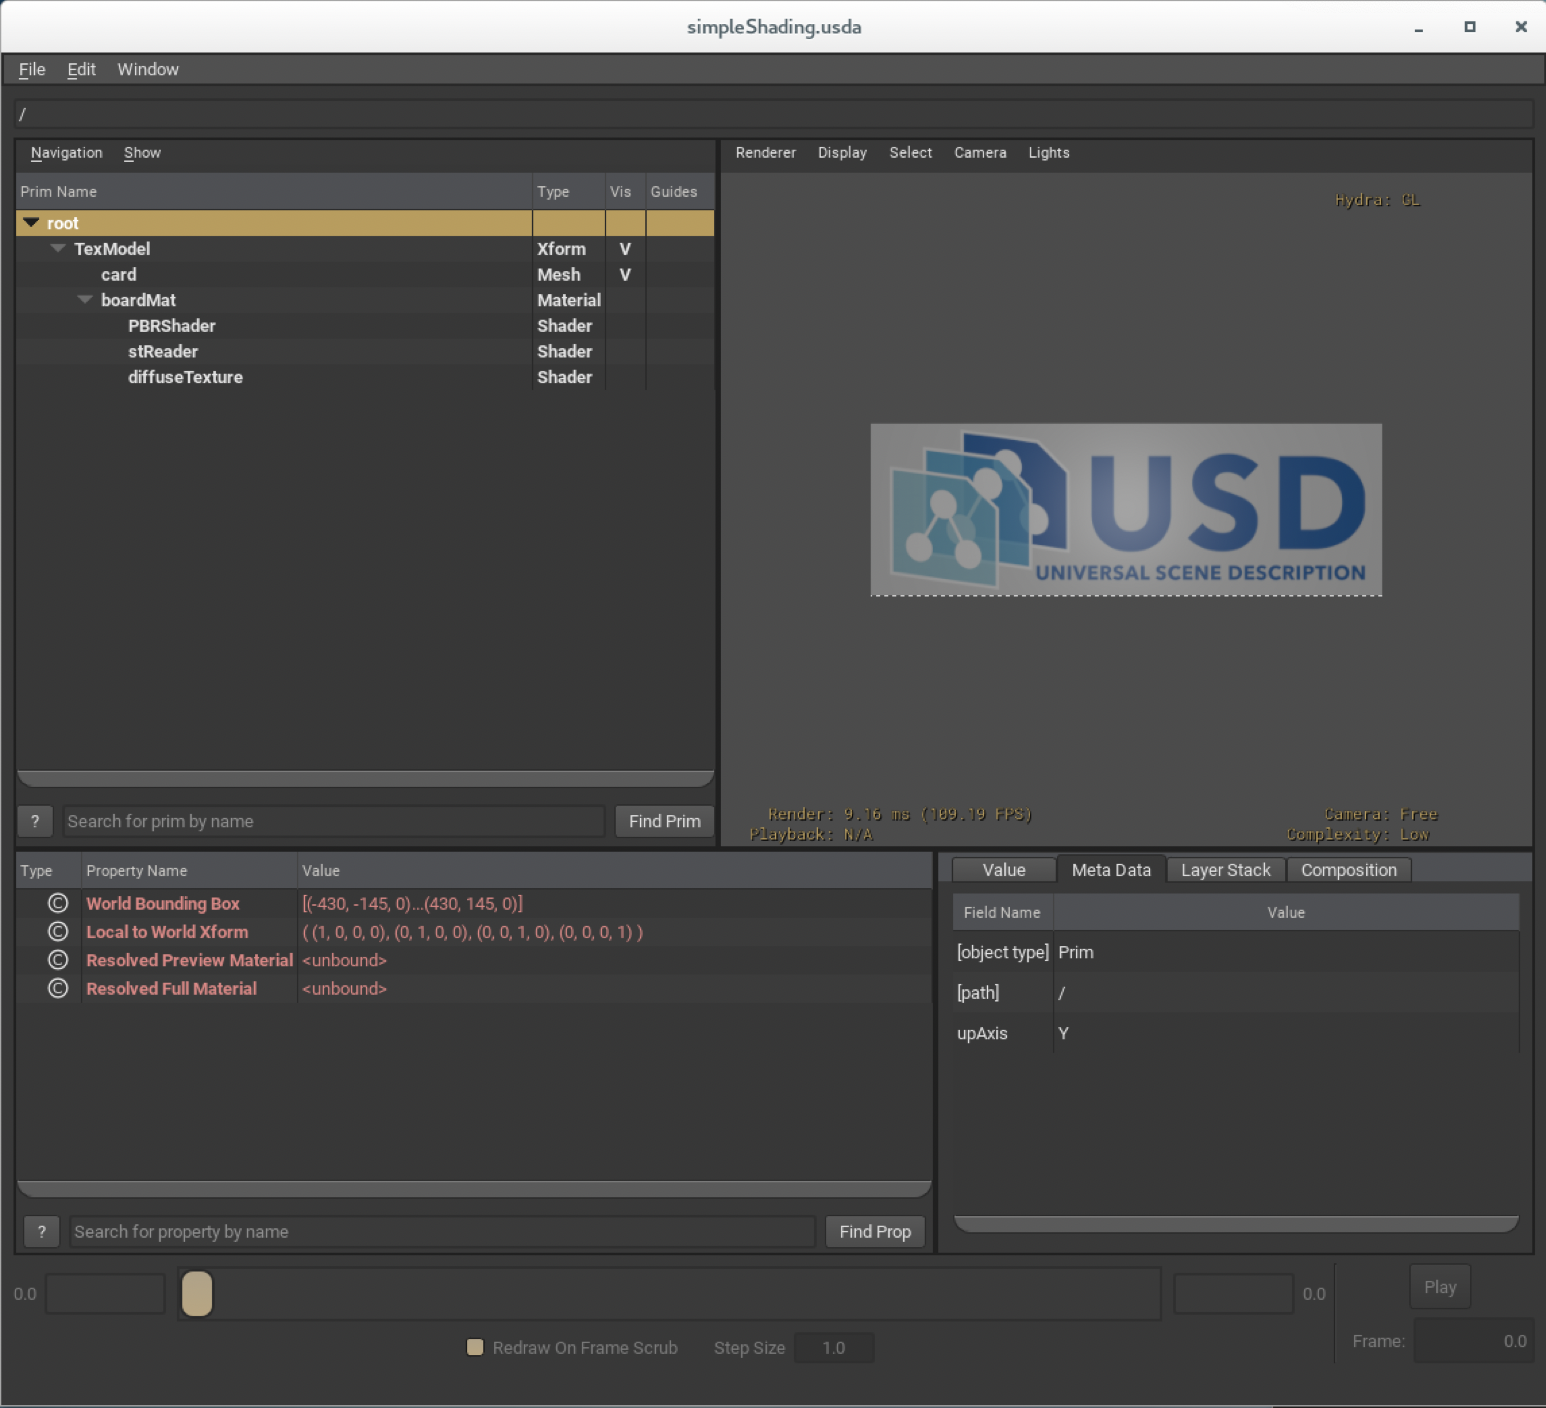Screen dimensions: 1546x1408
Task: Open the Edit menu
Action: [x=81, y=69]
